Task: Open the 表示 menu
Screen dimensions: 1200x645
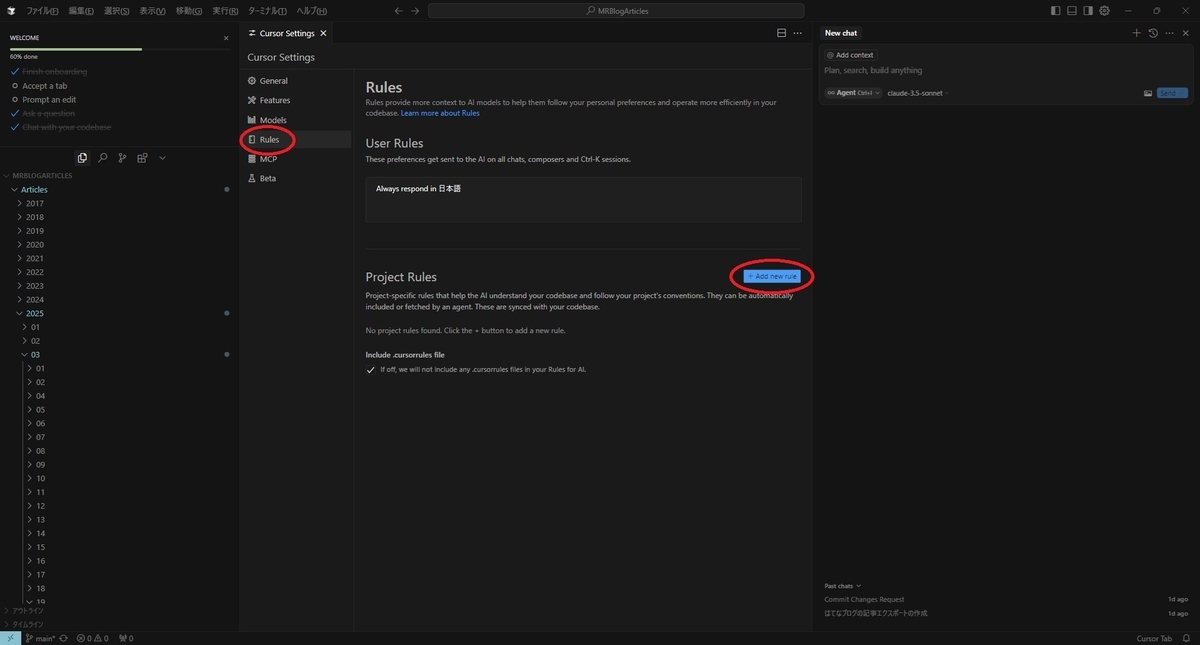Action: click(152, 11)
